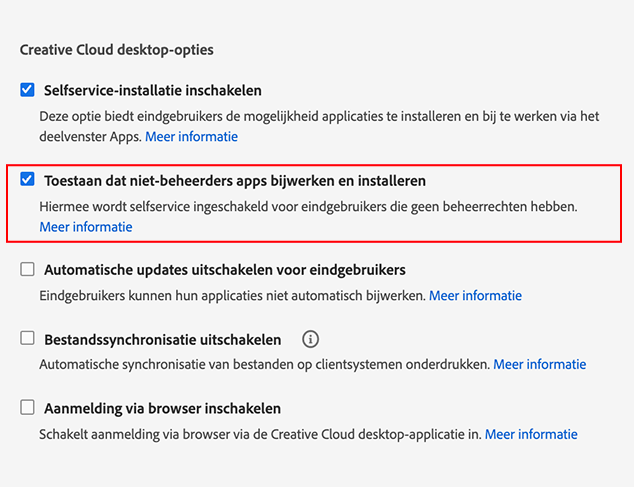Enable the Automatische updates uitschakelen checkbox
The width and height of the screenshot is (634, 487).
[x=28, y=270]
